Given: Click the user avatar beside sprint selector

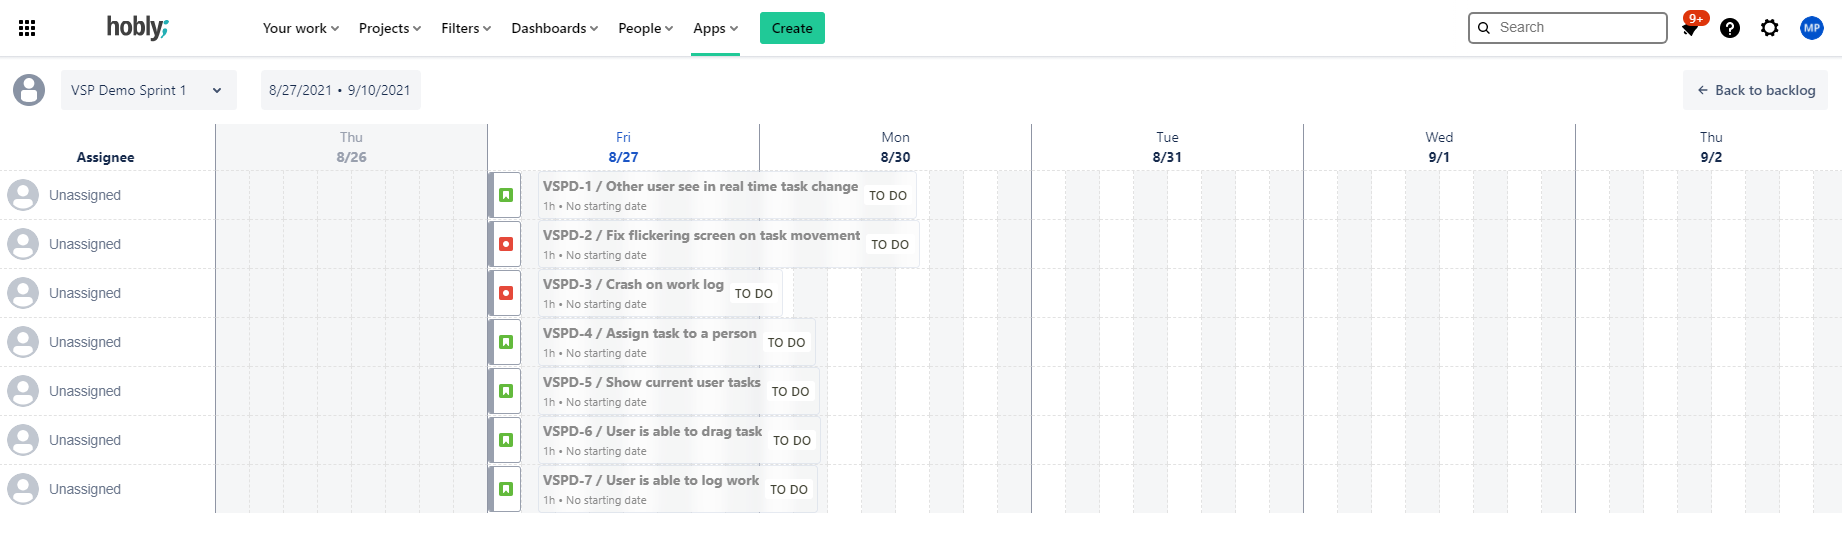Looking at the screenshot, I should (x=29, y=90).
